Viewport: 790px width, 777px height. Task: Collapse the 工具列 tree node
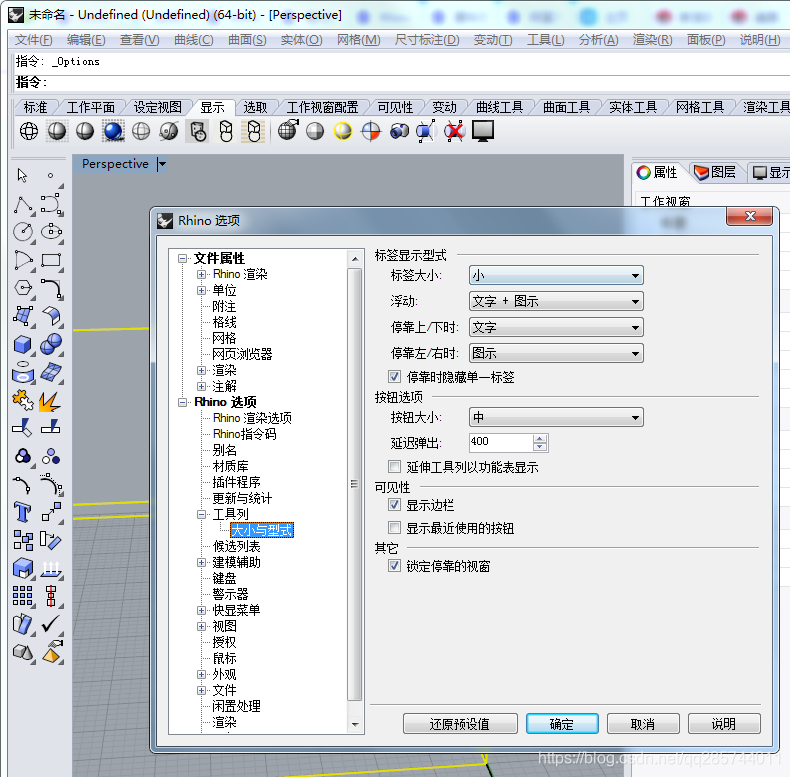[201, 514]
